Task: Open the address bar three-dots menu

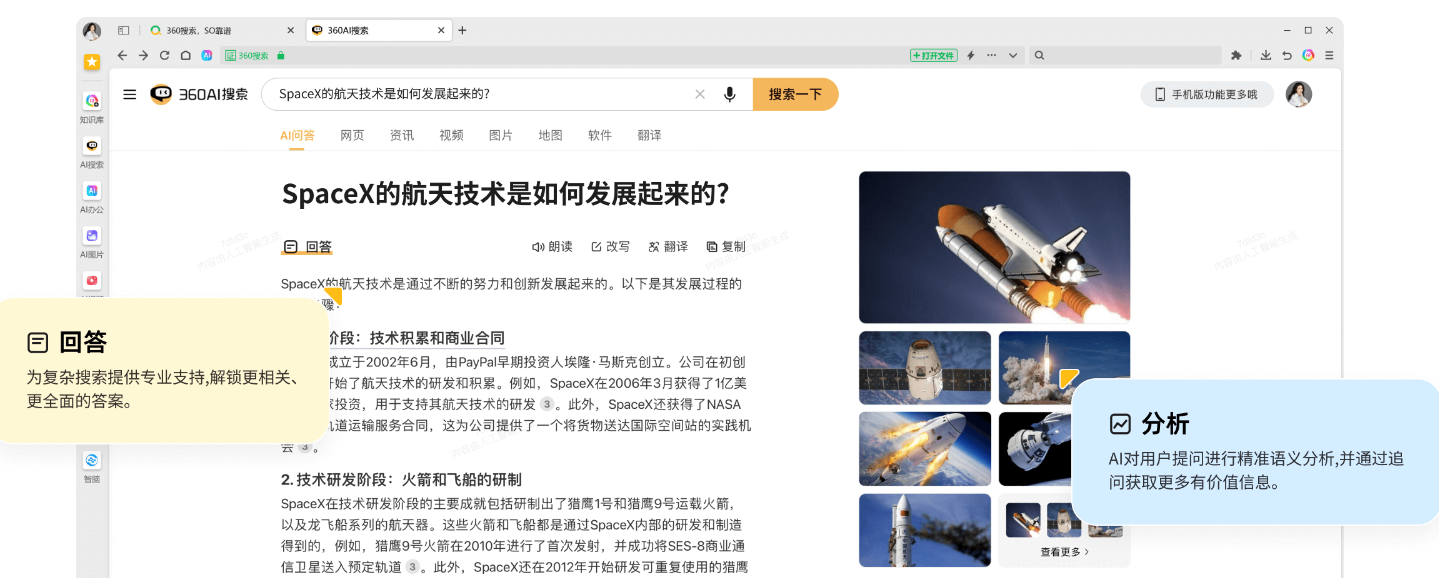Action: coord(991,55)
